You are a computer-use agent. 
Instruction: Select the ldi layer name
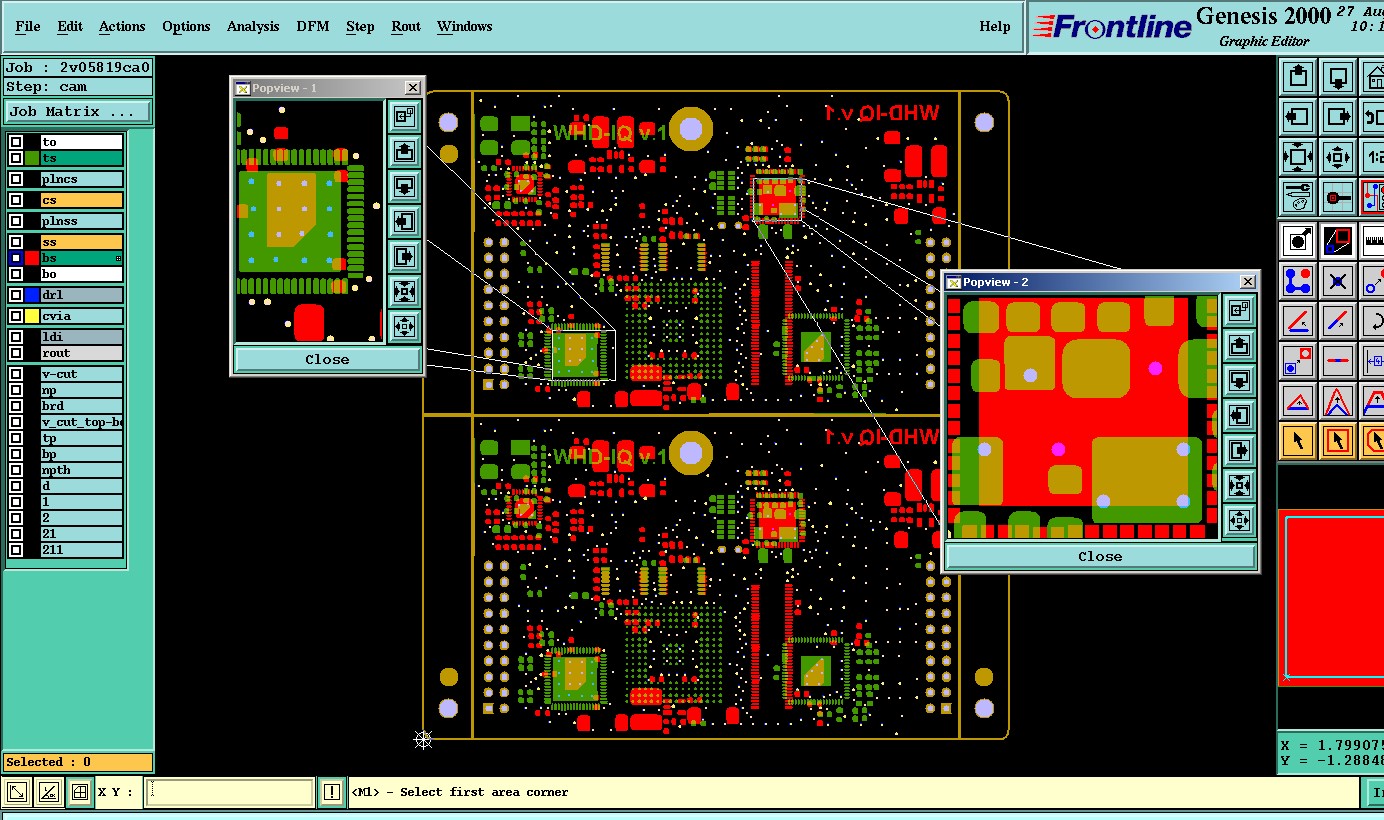(82, 337)
